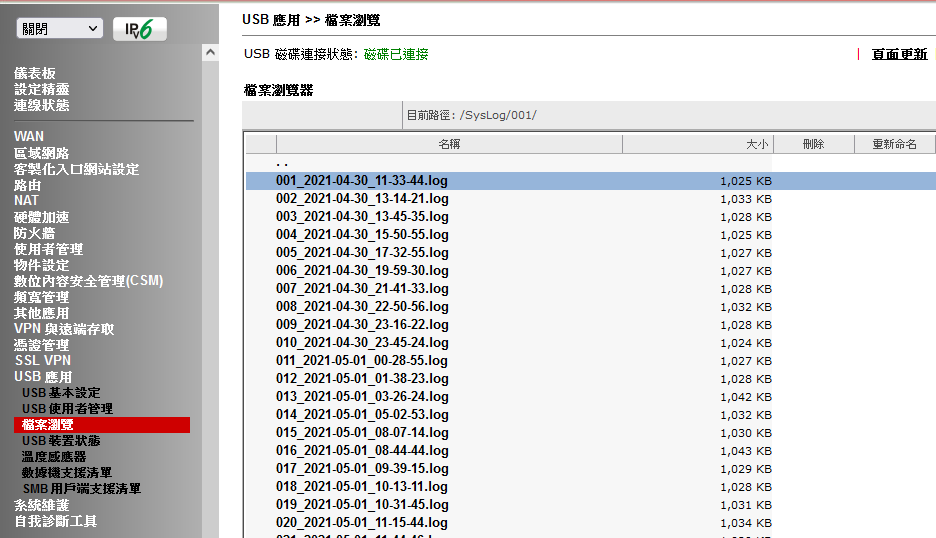Click 頁面更新 to refresh the page

(x=899, y=54)
